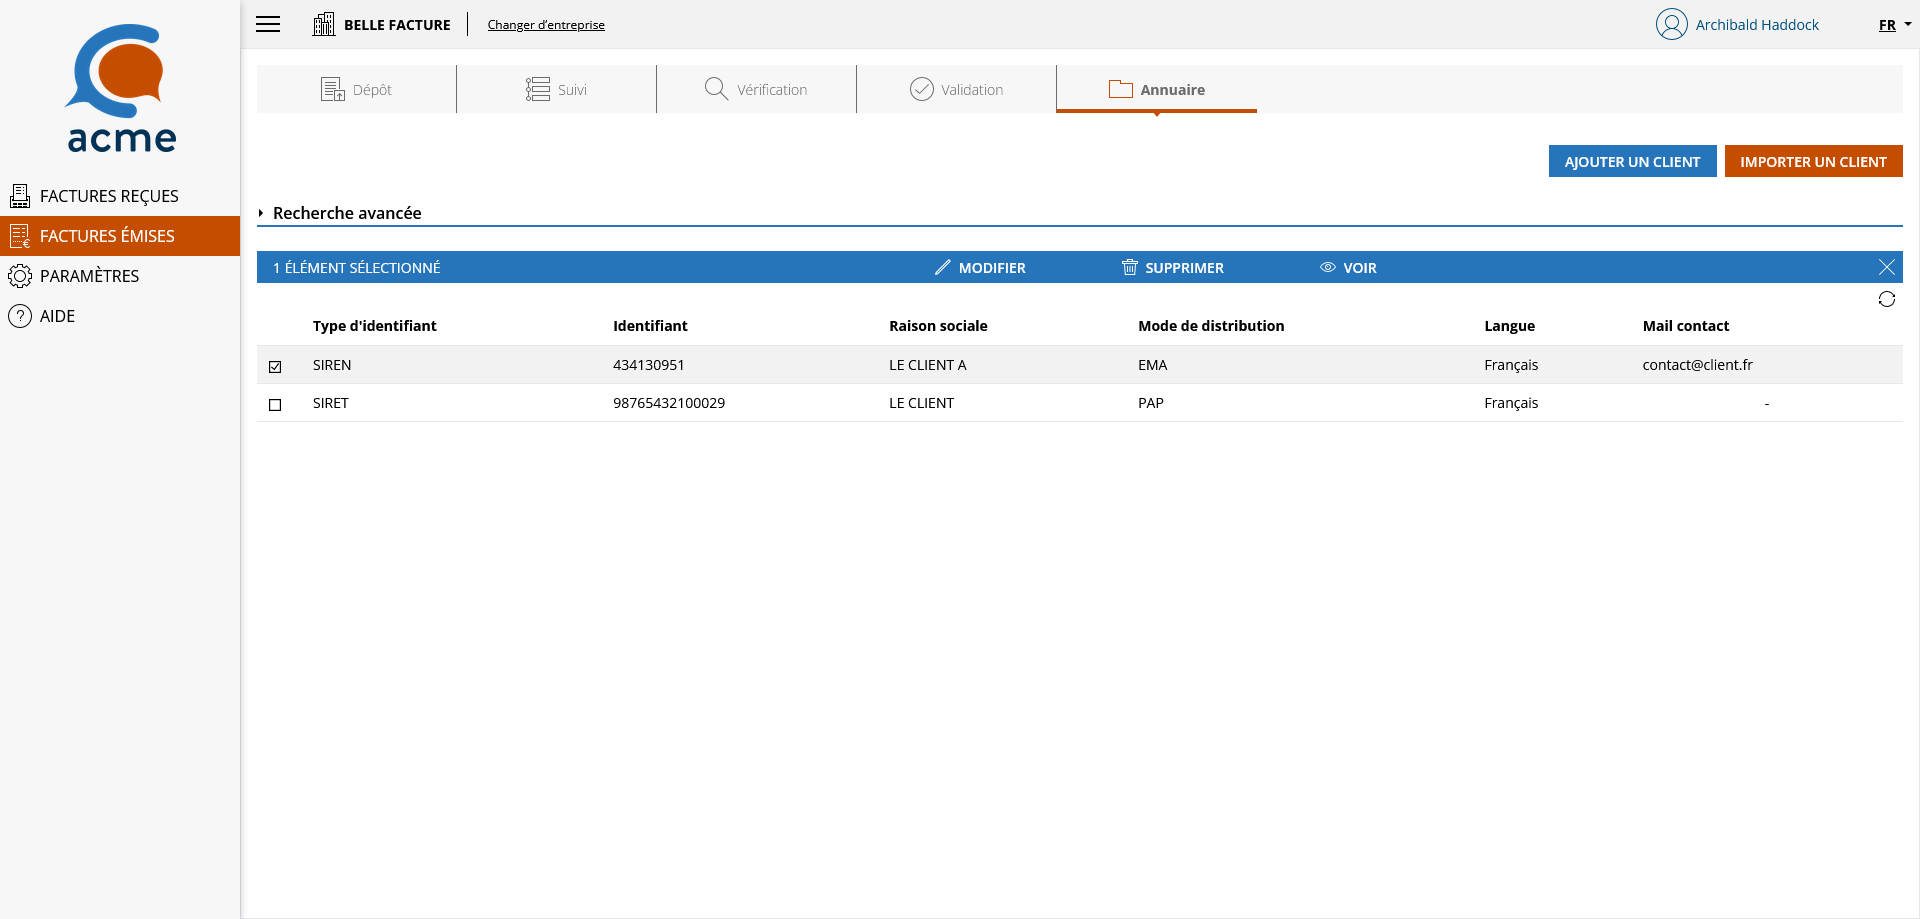1920x919 pixels.
Task: Click the trash icon for Supprimer
Action: click(1130, 267)
